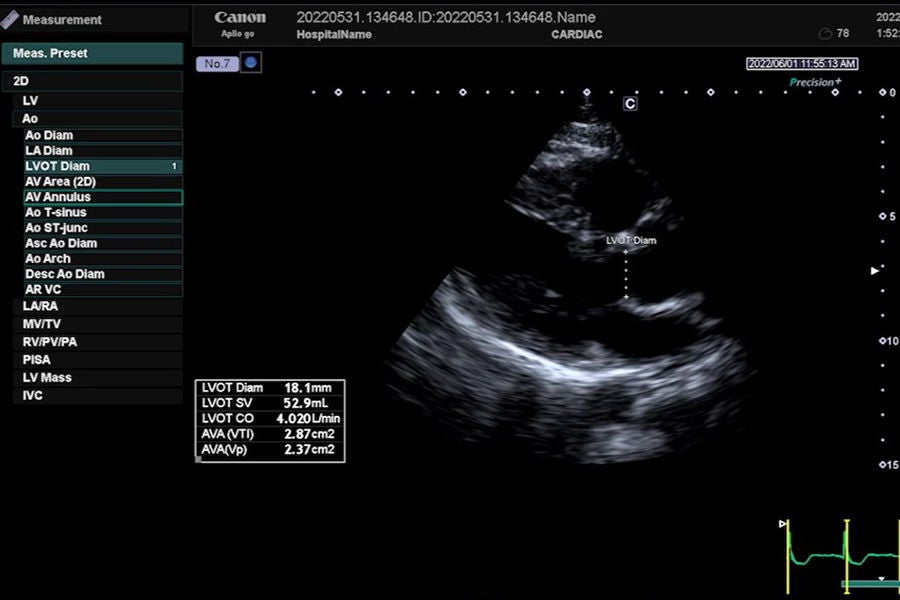Select the C orientation marker on the scan

[630, 103]
